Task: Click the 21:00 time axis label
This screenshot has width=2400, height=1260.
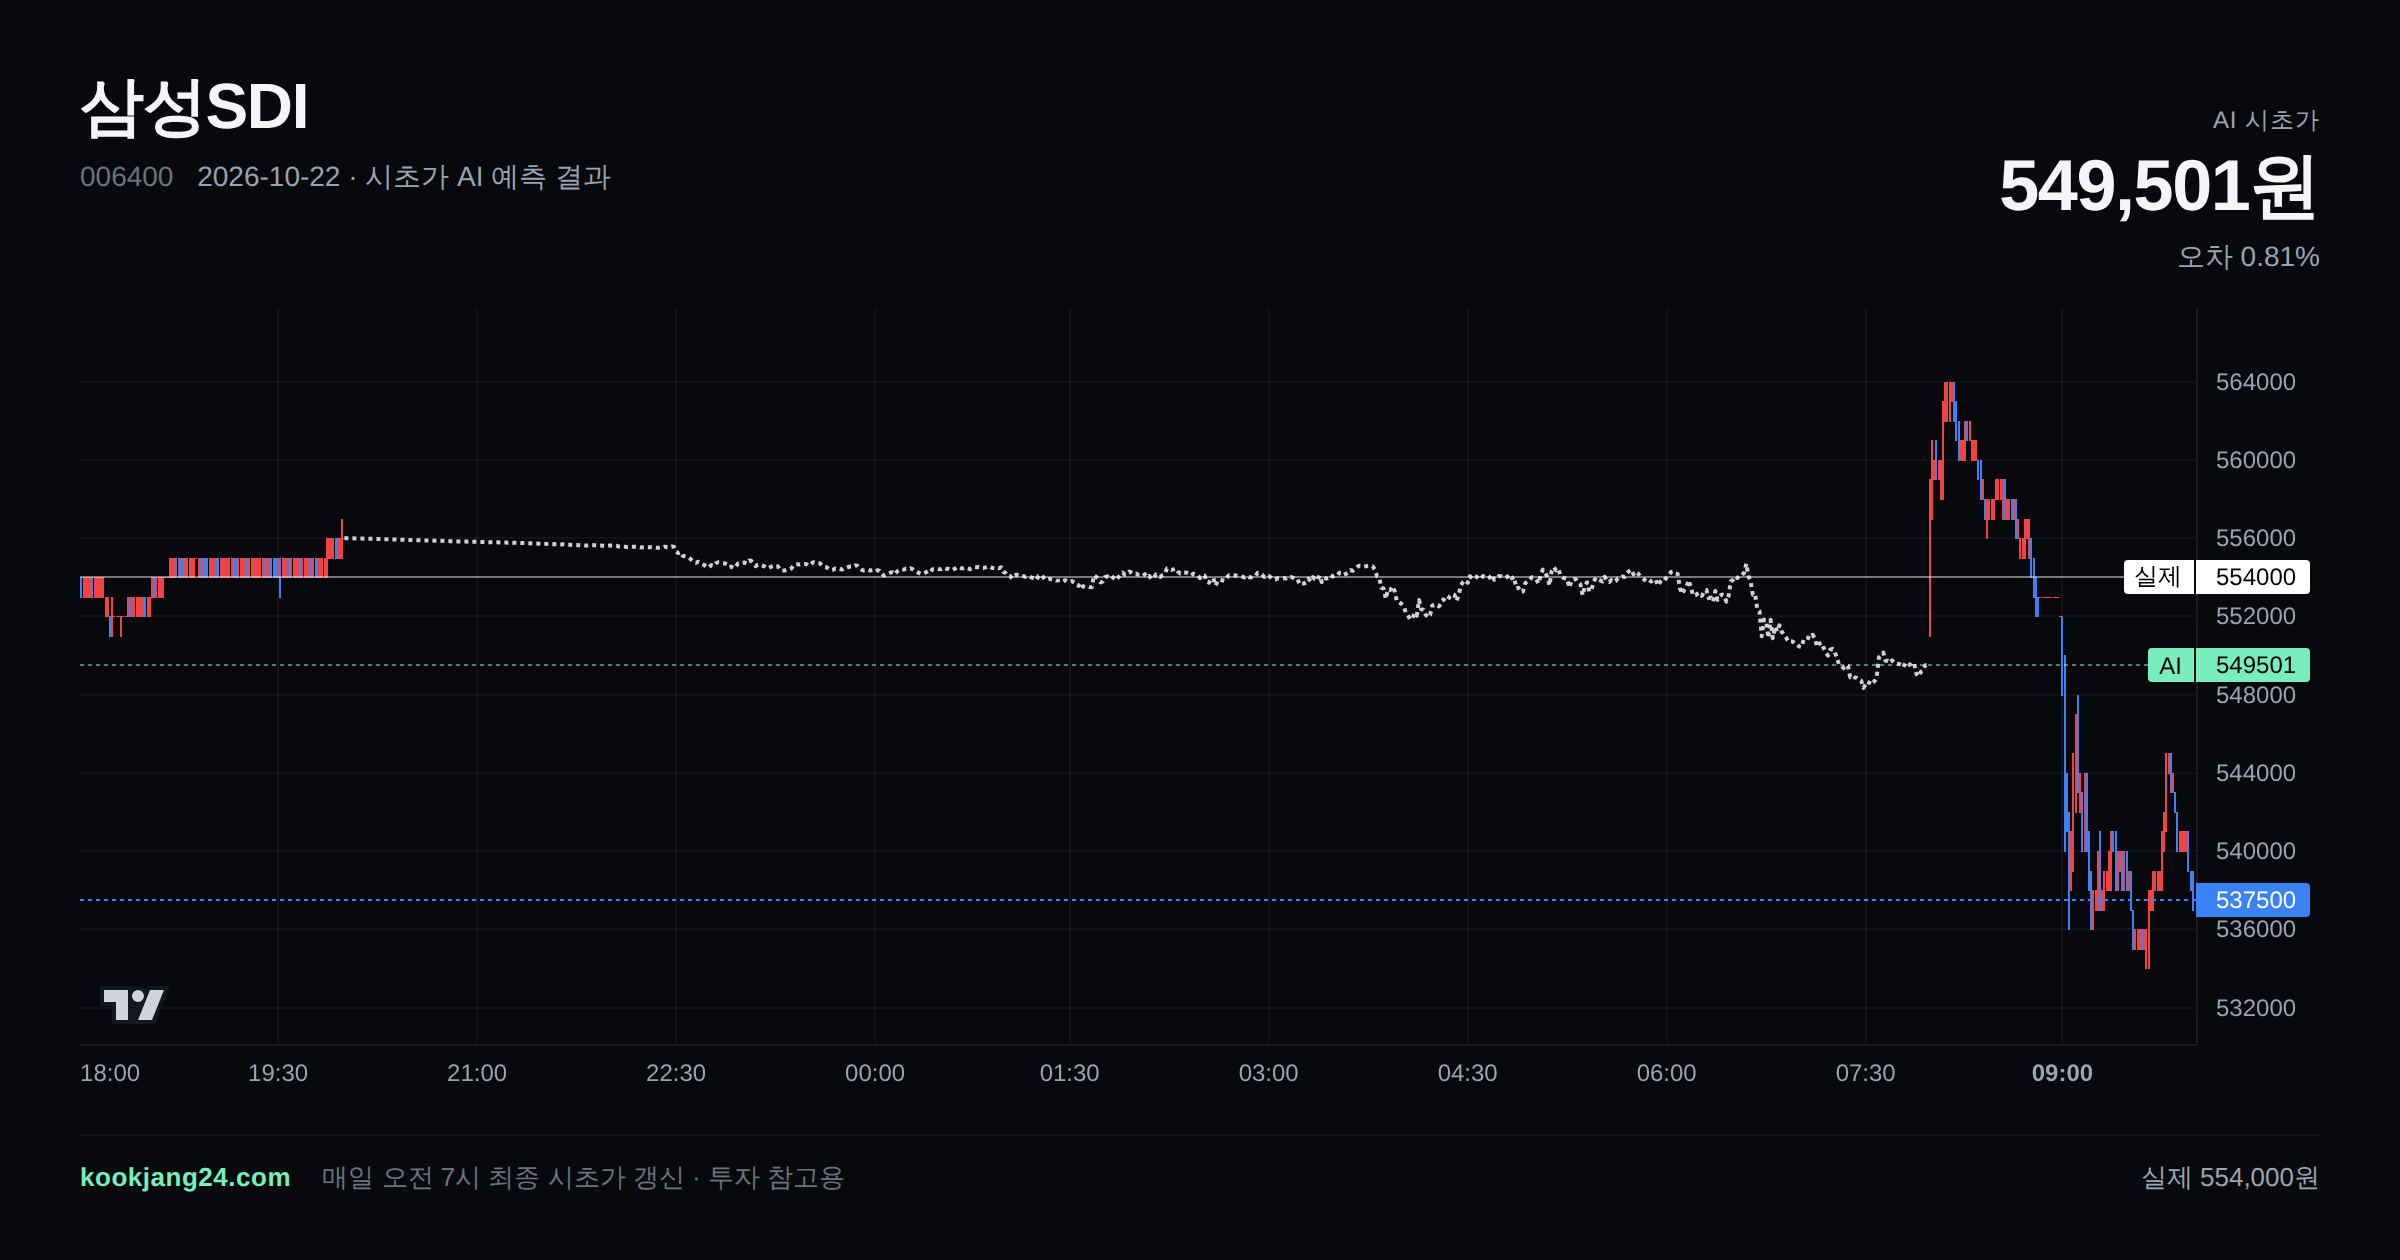Action: [x=477, y=1073]
